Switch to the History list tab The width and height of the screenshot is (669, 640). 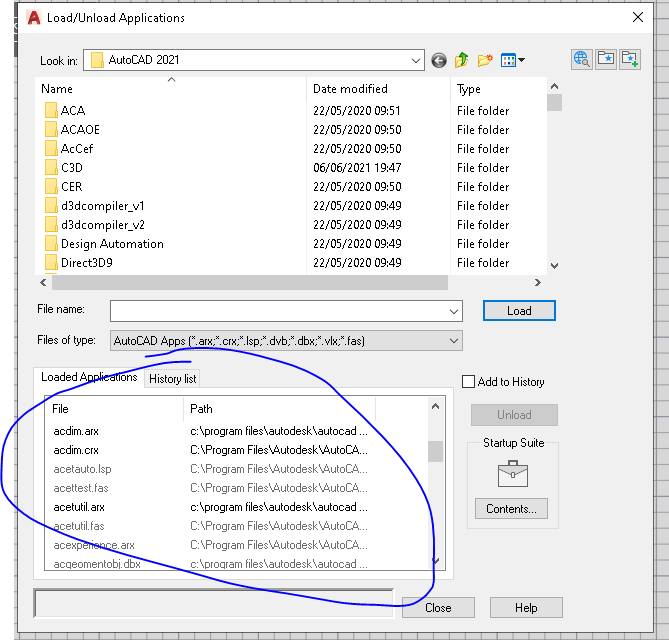(172, 379)
